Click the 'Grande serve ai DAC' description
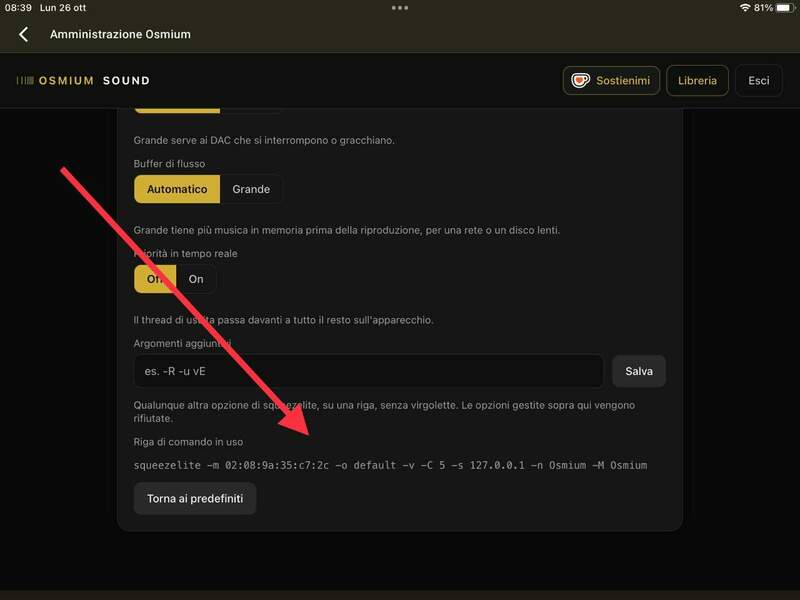 click(264, 140)
